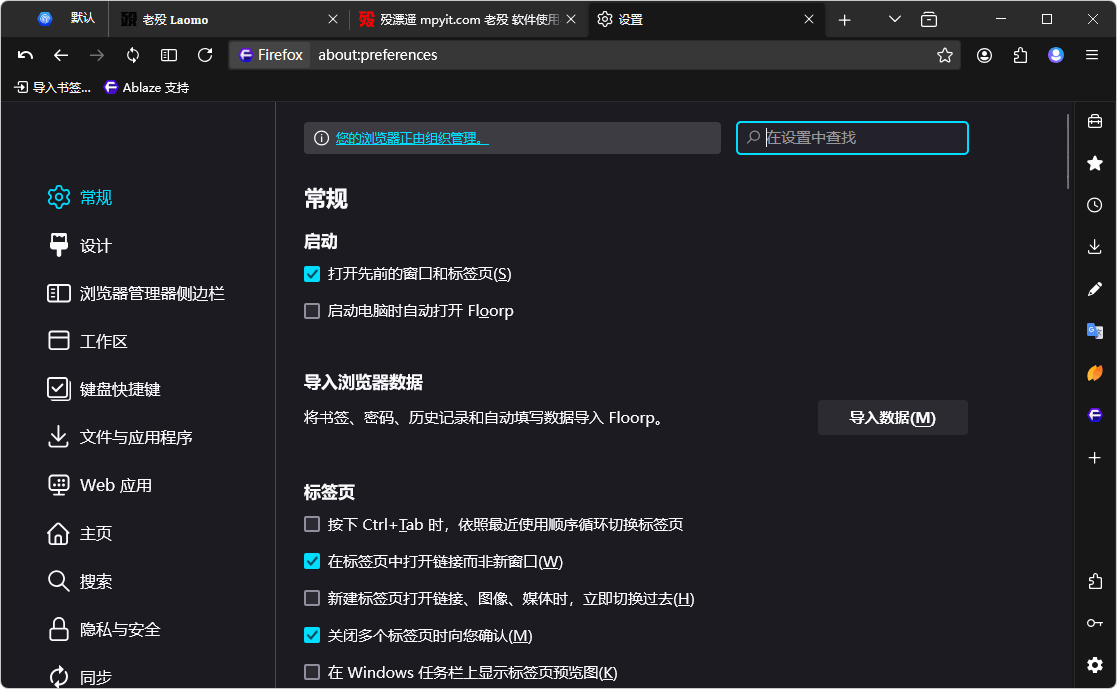The image size is (1117, 689).
Task: Open sidebar settings gear icon
Action: (x=1095, y=665)
